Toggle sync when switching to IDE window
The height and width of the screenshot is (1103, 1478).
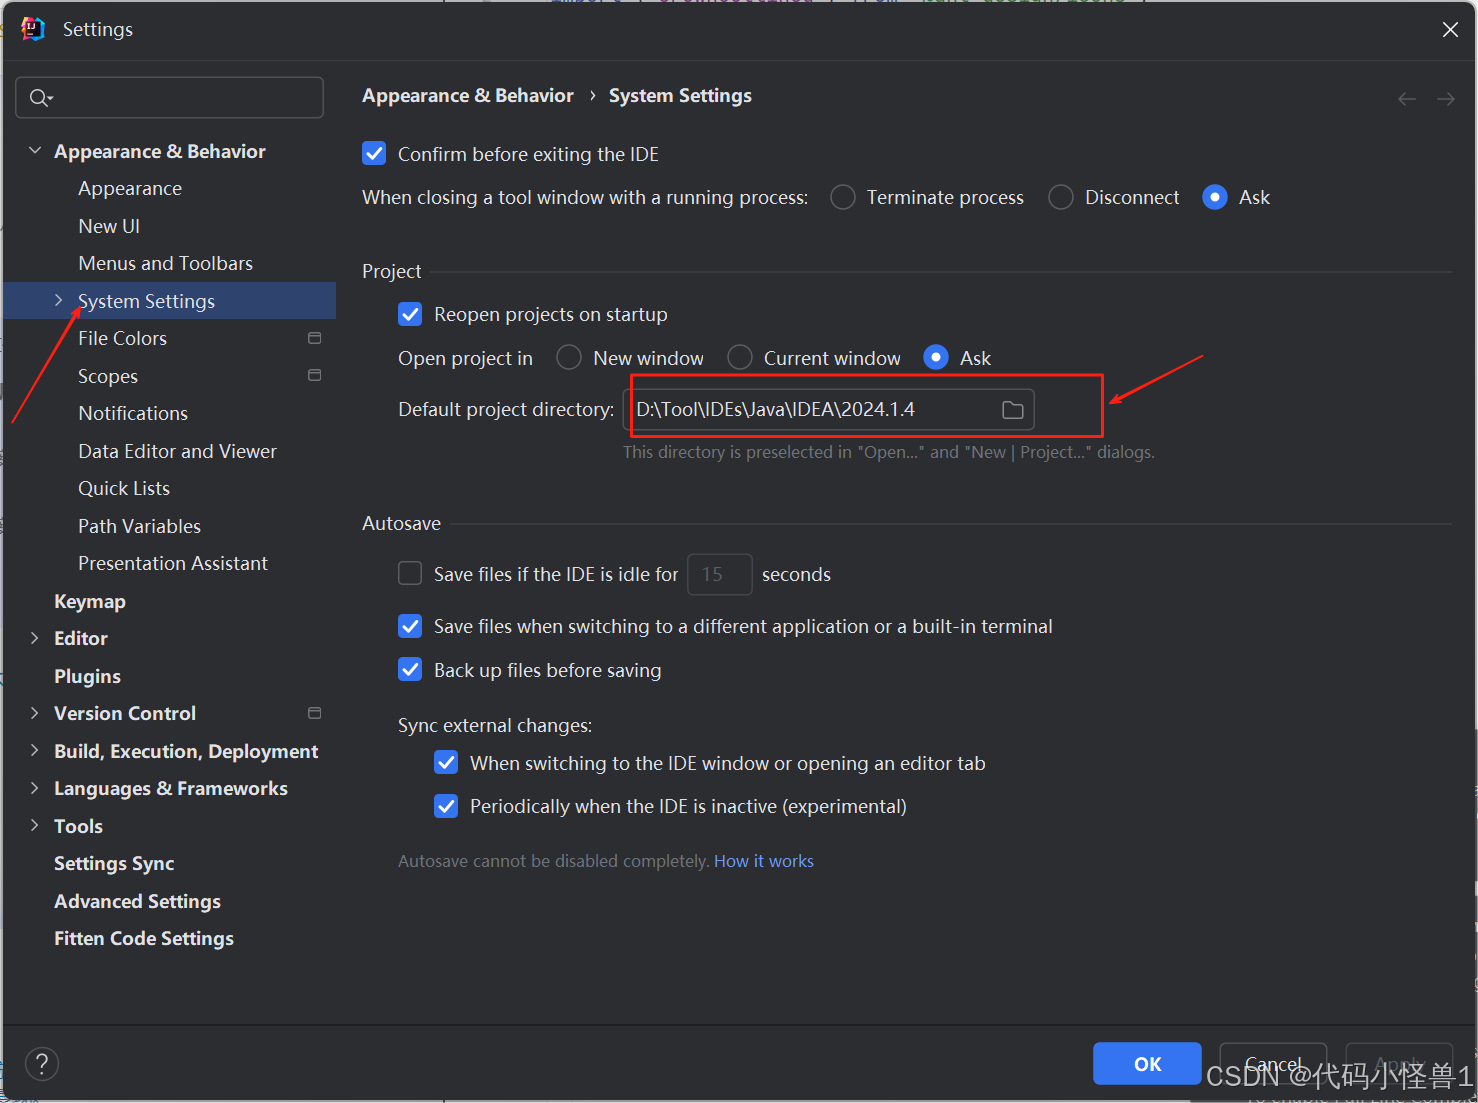coord(446,763)
